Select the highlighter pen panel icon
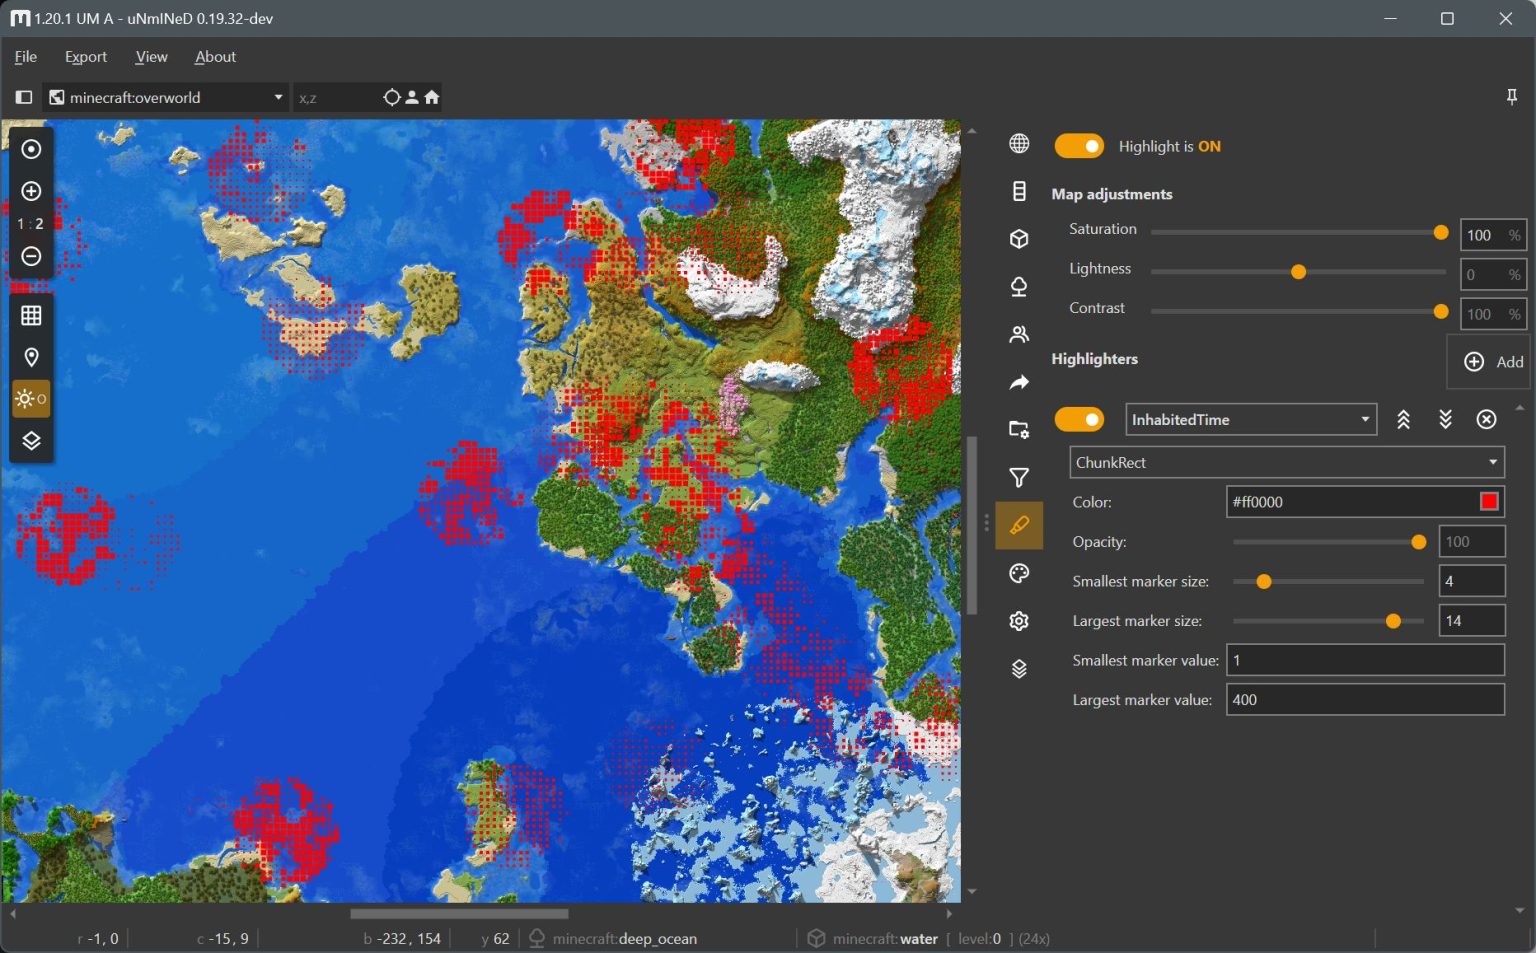 click(x=1018, y=525)
